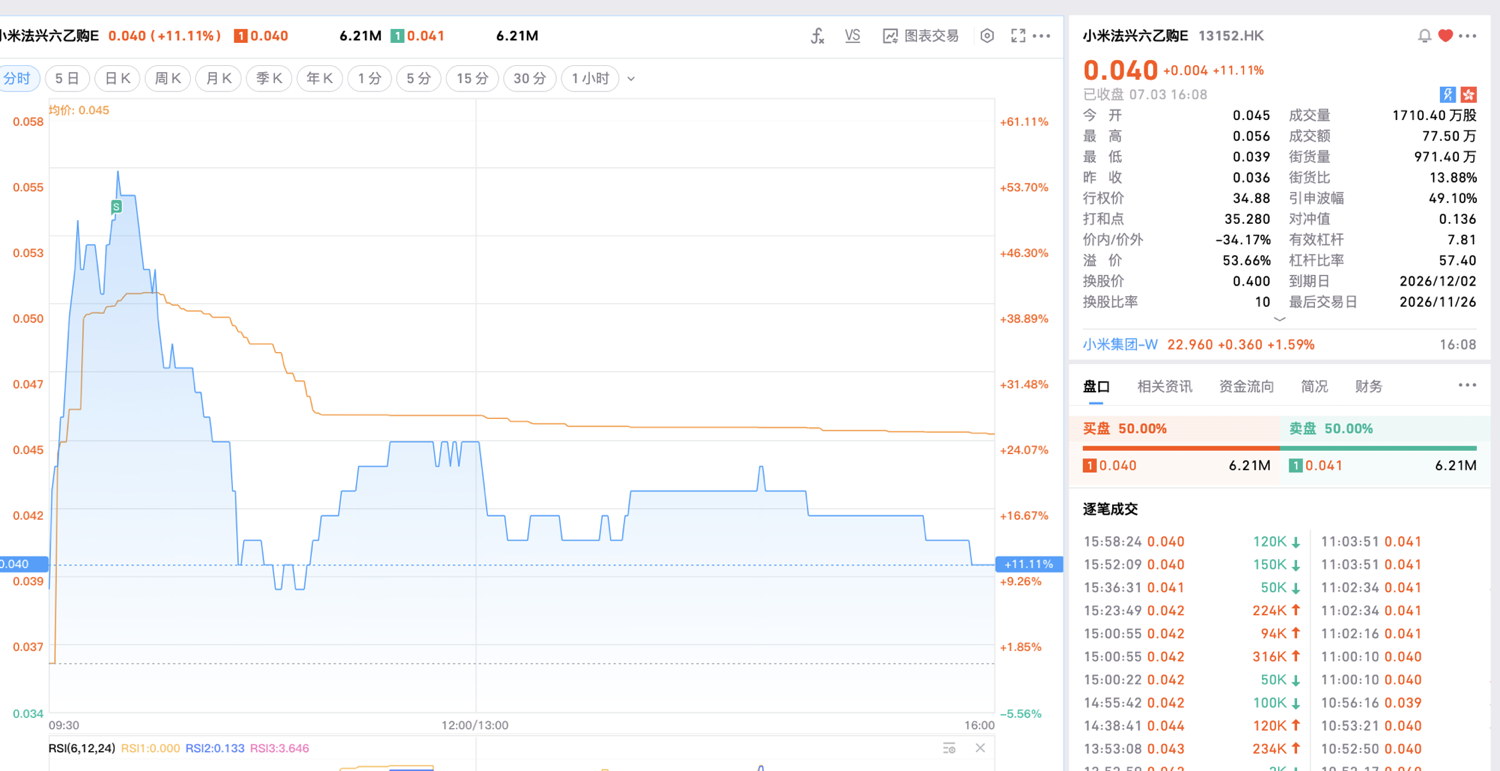Select the 分时 timeframe
This screenshot has height=771, width=1500.
coord(17,78)
